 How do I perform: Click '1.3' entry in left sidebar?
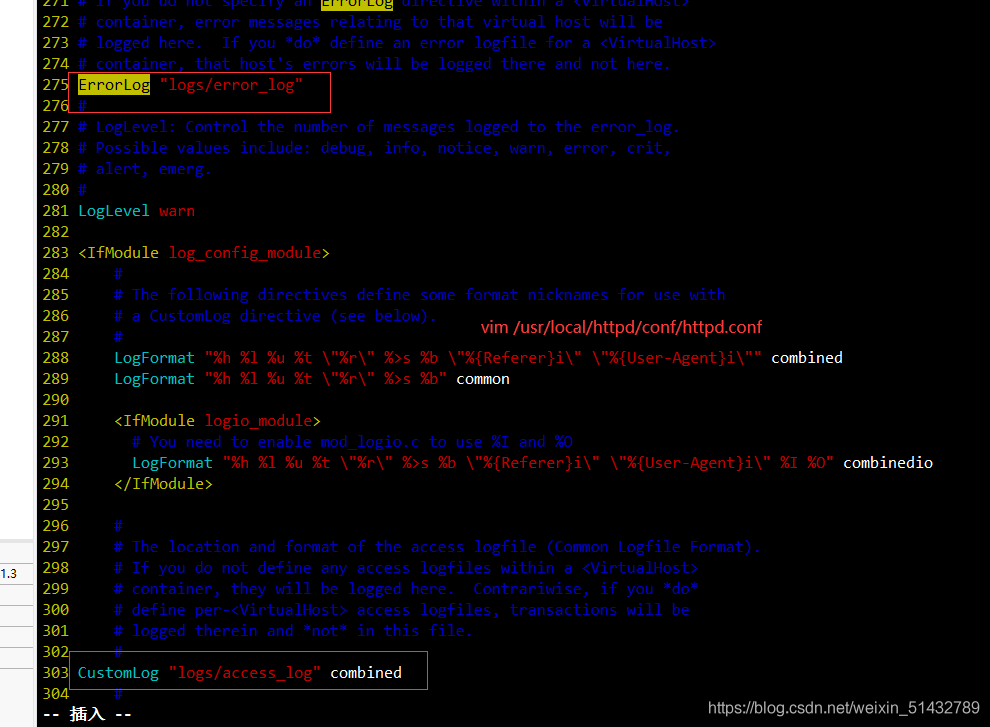point(9,574)
